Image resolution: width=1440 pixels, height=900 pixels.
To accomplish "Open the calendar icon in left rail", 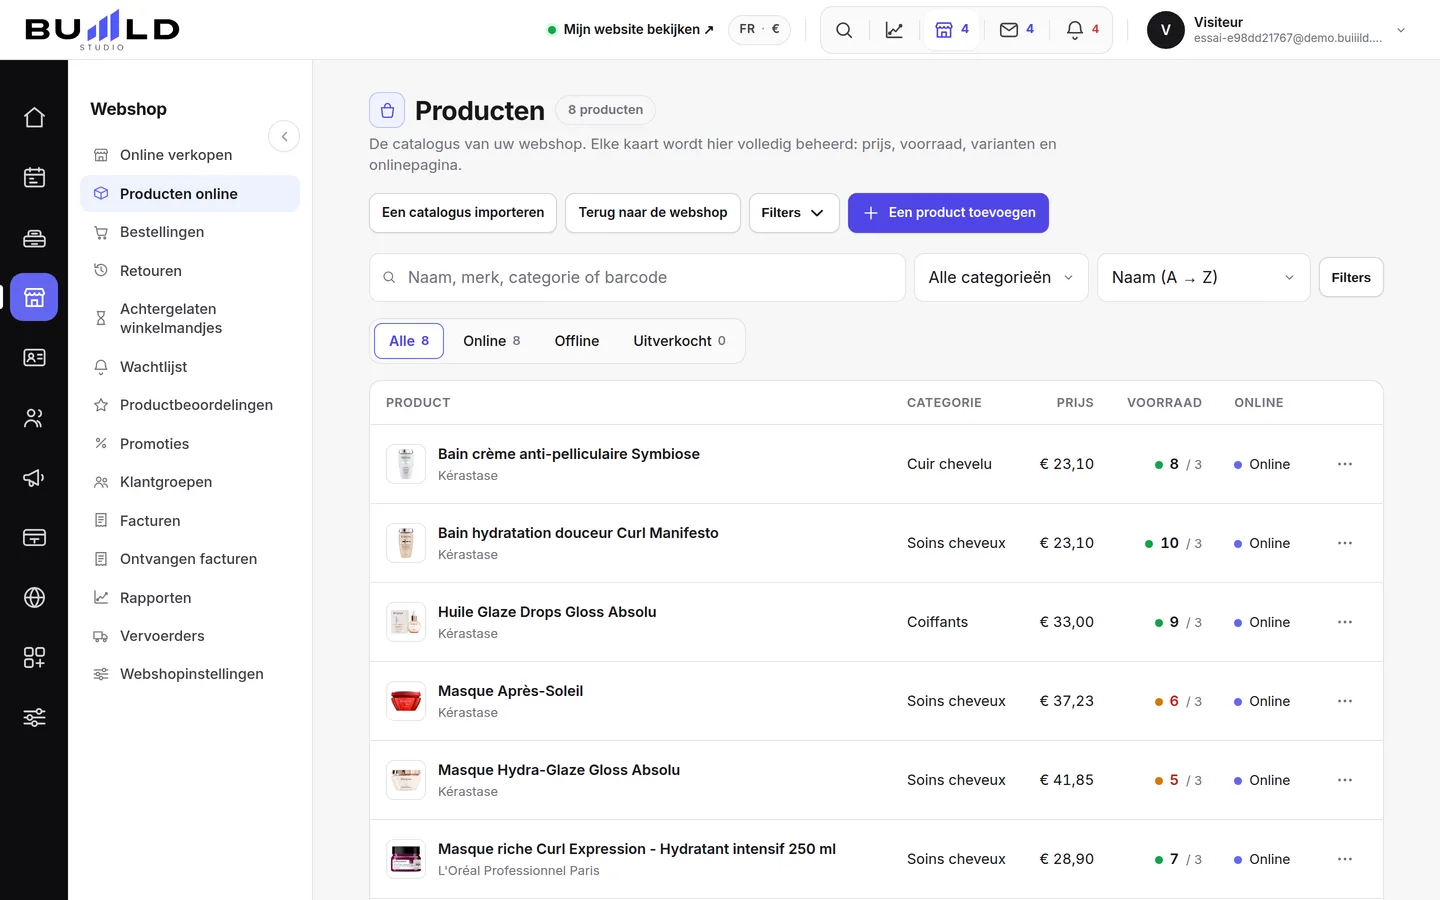I will pyautogui.click(x=34, y=177).
